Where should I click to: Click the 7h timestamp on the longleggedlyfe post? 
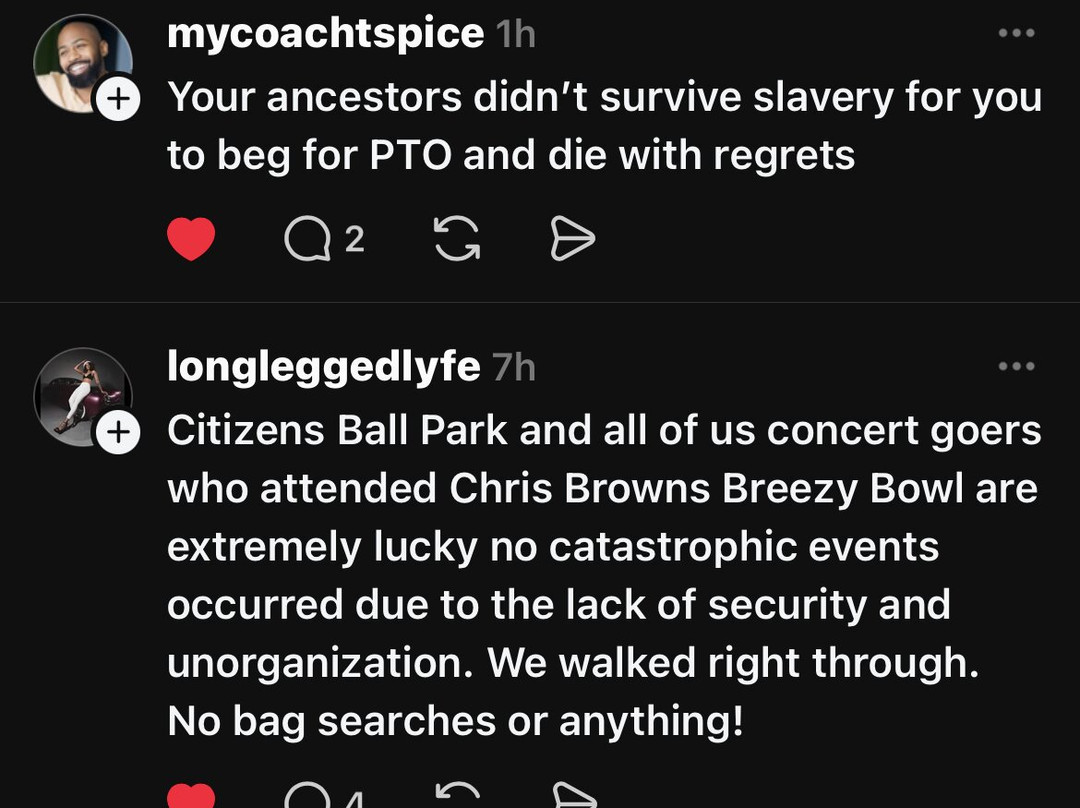[514, 368]
